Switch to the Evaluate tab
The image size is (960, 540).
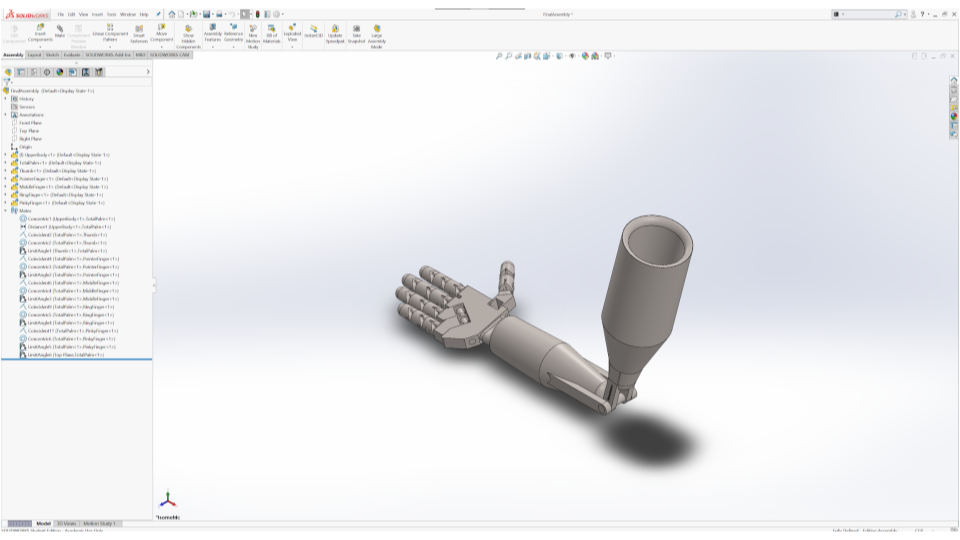pyautogui.click(x=73, y=54)
